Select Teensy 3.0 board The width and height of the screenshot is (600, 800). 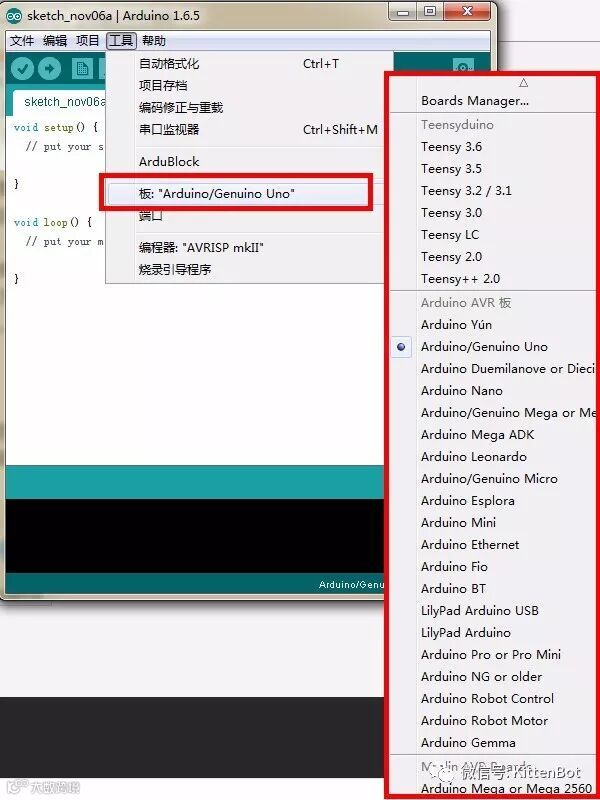click(493, 213)
